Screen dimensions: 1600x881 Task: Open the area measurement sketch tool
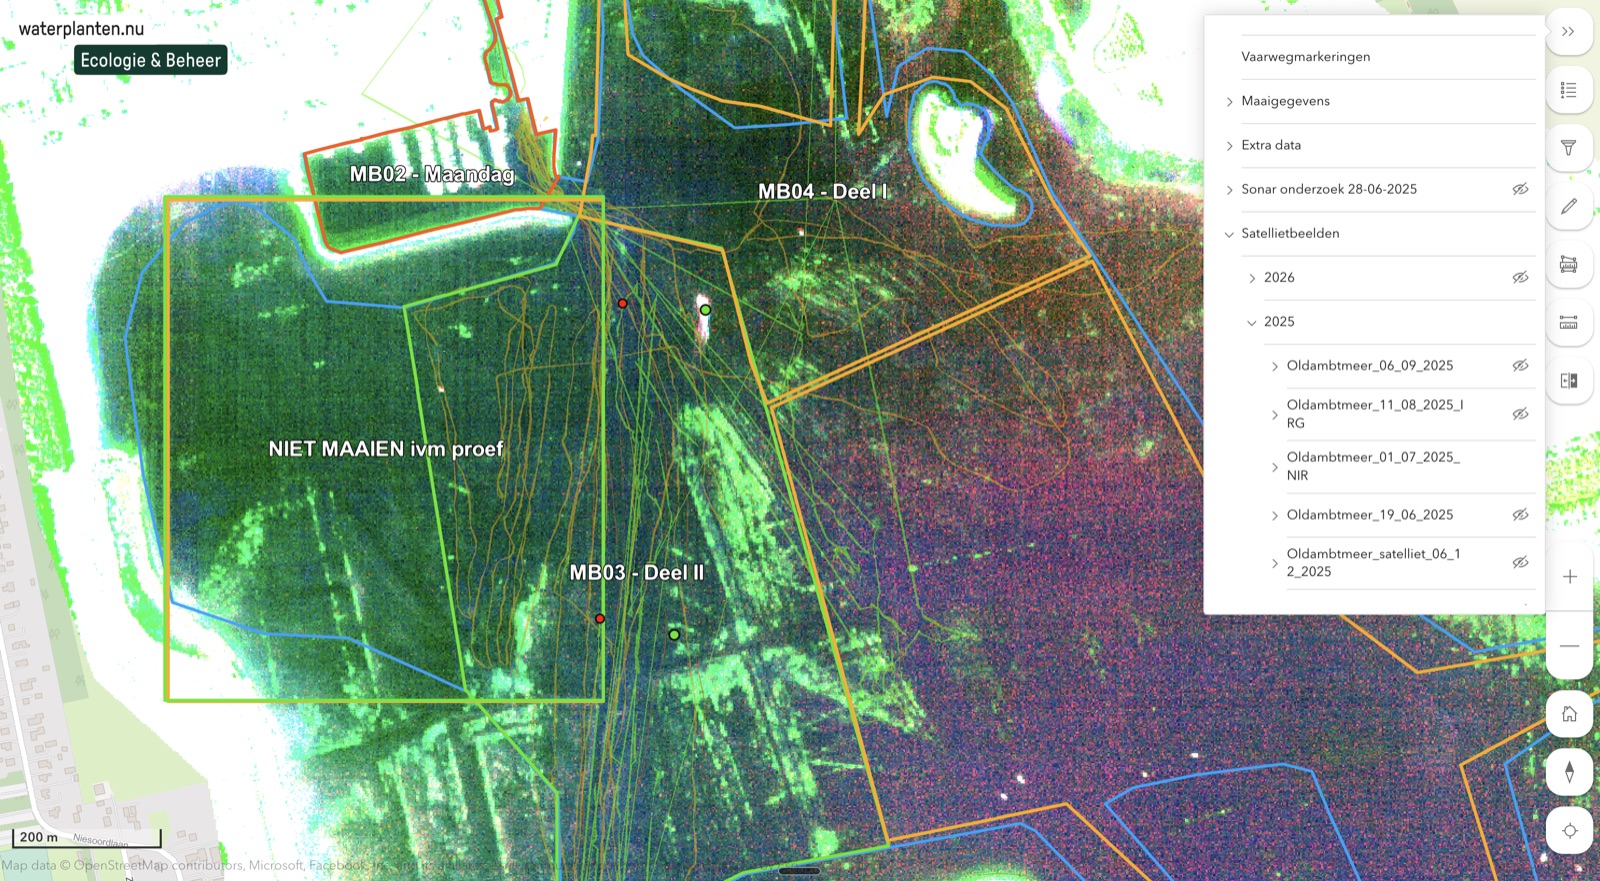[1568, 264]
